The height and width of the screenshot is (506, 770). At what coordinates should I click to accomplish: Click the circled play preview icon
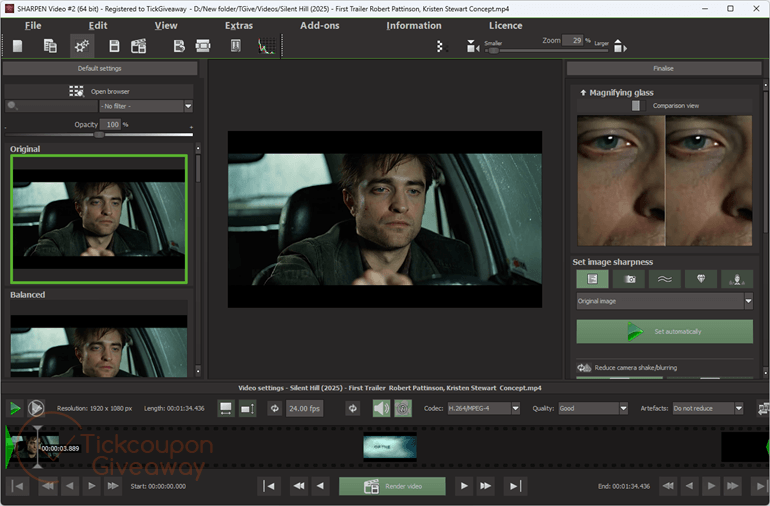(36, 408)
